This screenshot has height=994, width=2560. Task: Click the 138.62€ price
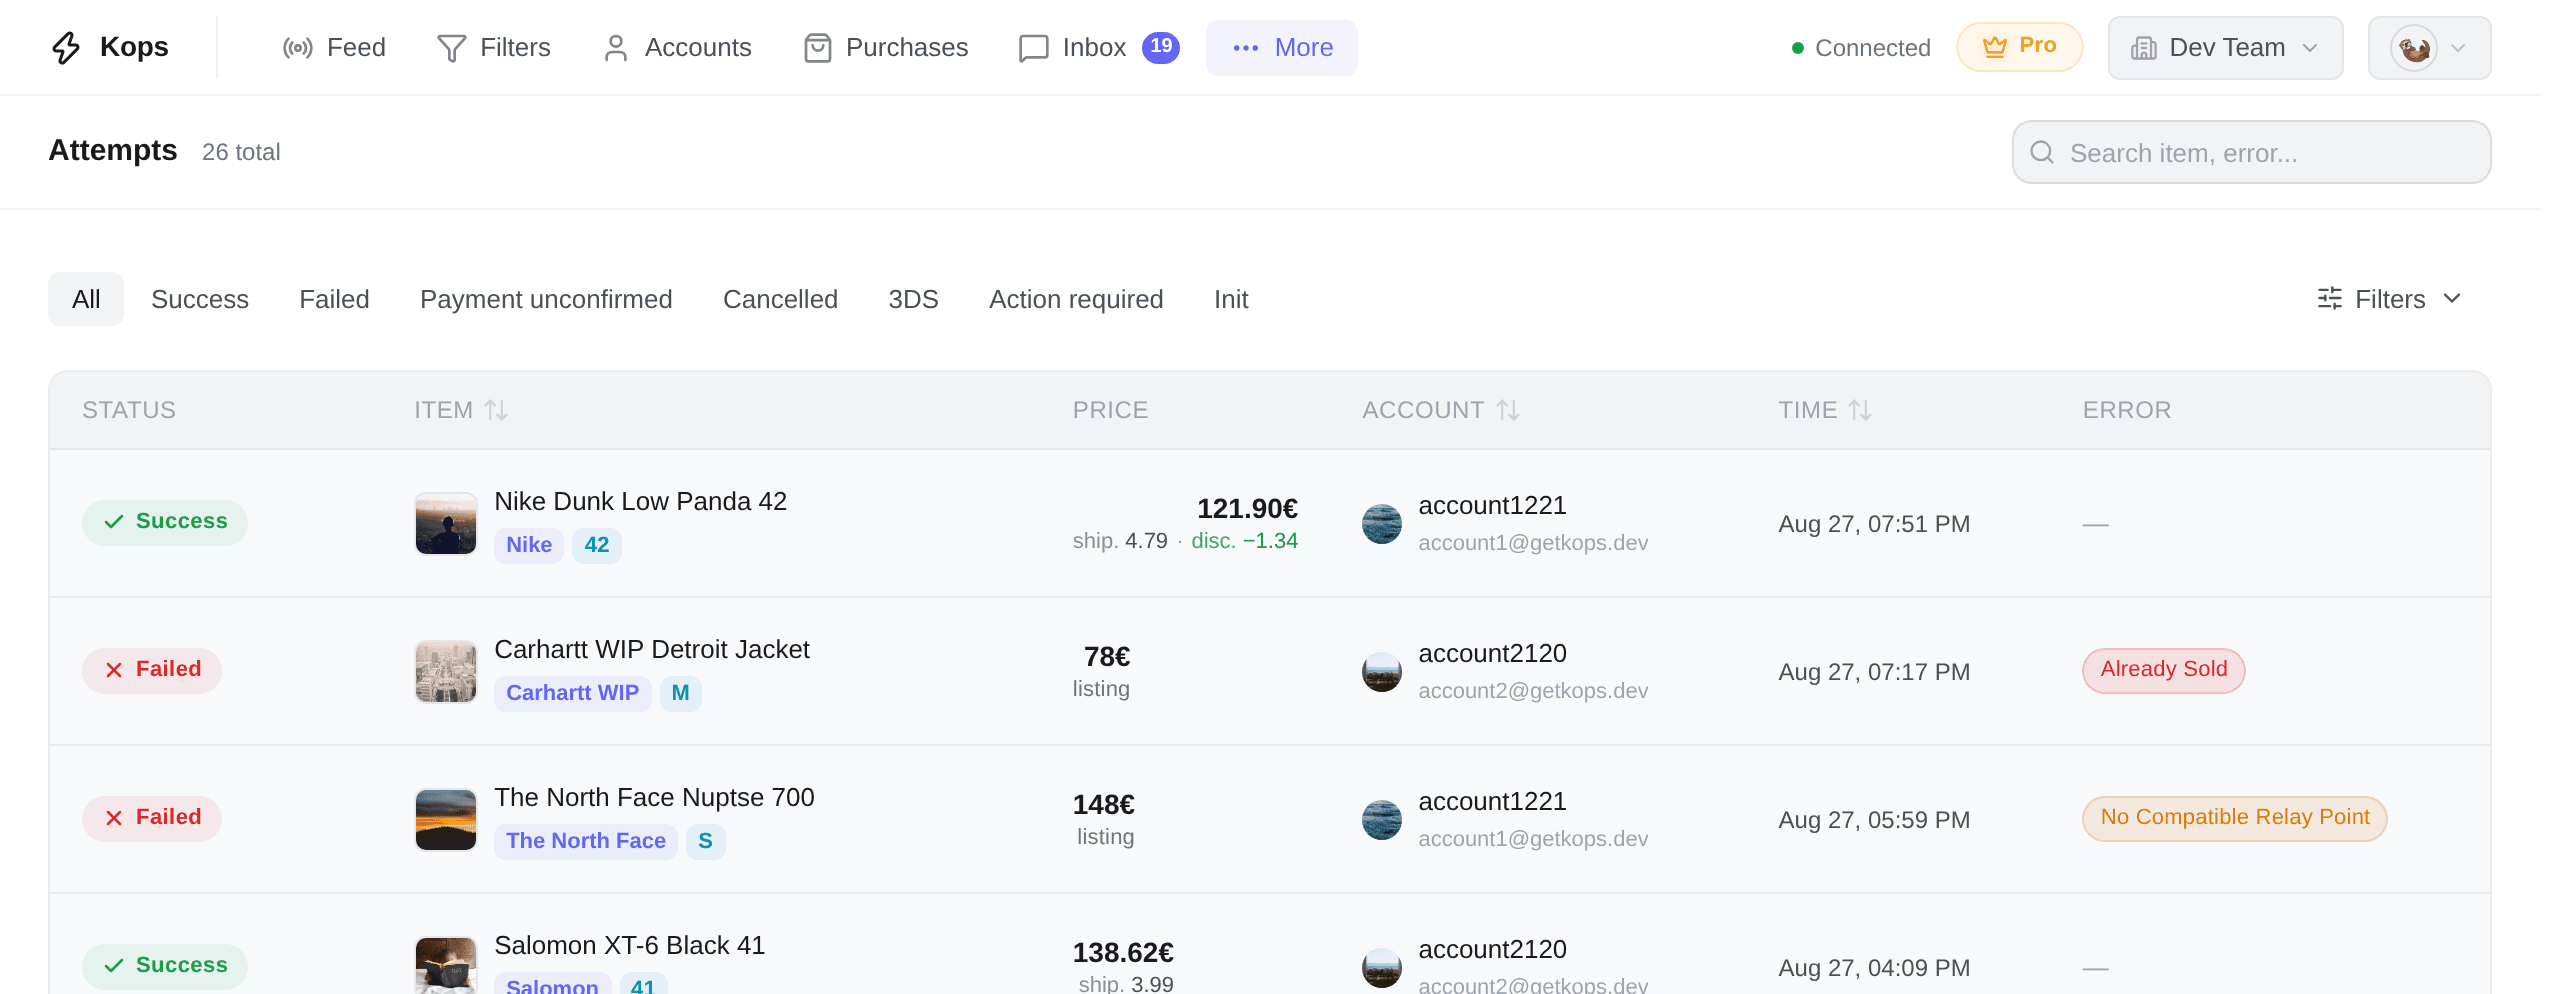pos(1123,953)
